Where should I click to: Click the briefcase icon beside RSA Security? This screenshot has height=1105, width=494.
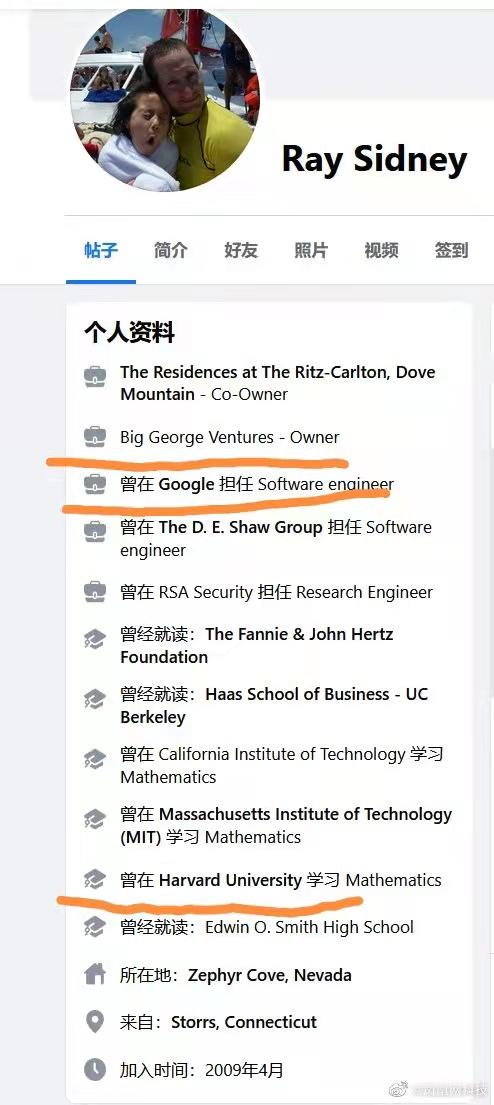pyautogui.click(x=95, y=591)
